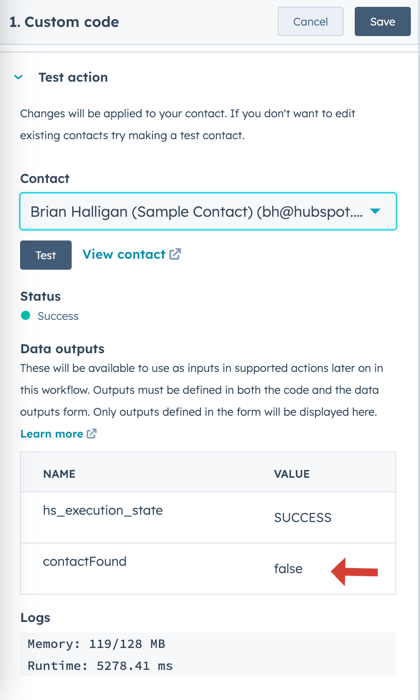Click the green Success status dot
This screenshot has width=420, height=700.
point(25,316)
